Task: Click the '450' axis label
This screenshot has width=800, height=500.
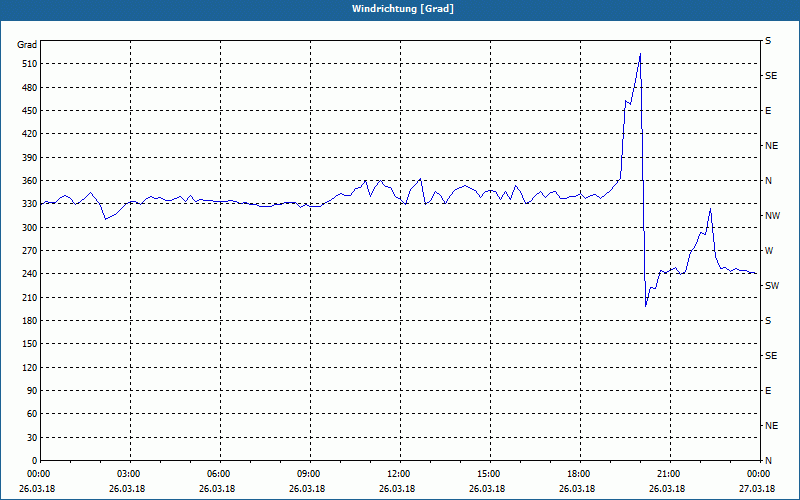Action: pyautogui.click(x=29, y=111)
